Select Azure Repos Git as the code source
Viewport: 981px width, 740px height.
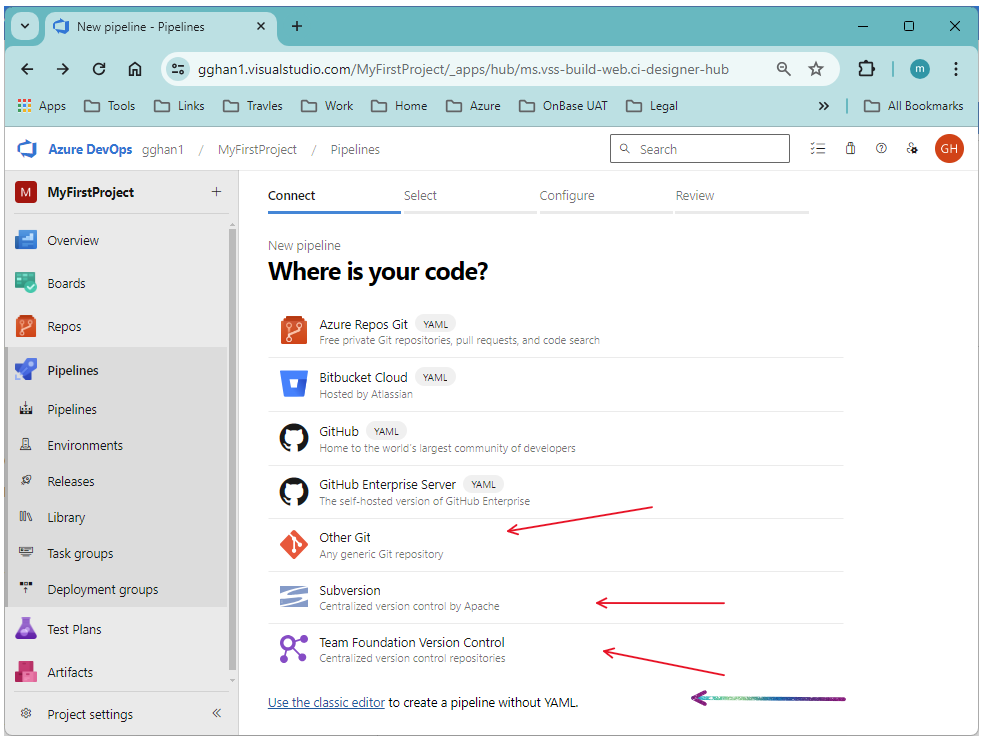click(363, 324)
